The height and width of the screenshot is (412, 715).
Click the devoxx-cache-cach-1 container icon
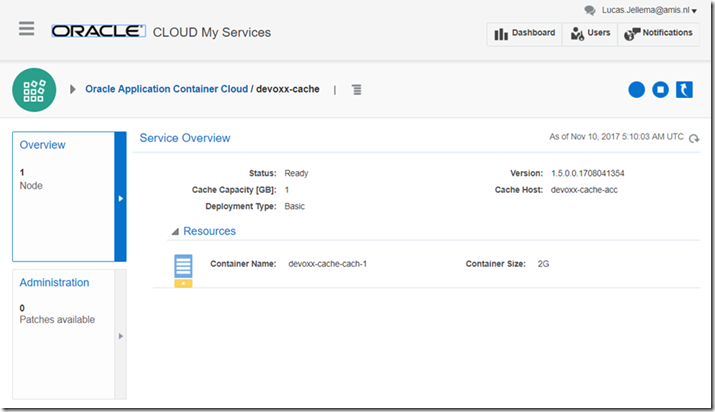click(183, 270)
